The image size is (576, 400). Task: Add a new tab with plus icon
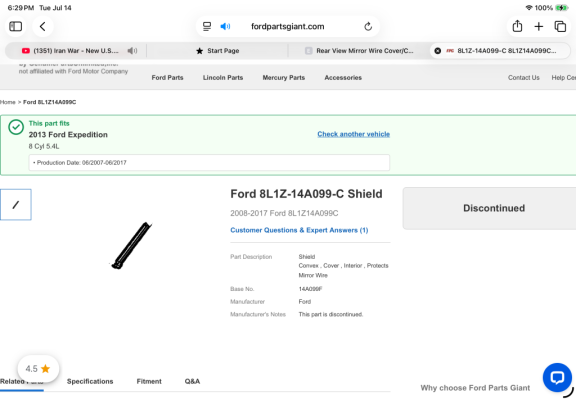[539, 26]
